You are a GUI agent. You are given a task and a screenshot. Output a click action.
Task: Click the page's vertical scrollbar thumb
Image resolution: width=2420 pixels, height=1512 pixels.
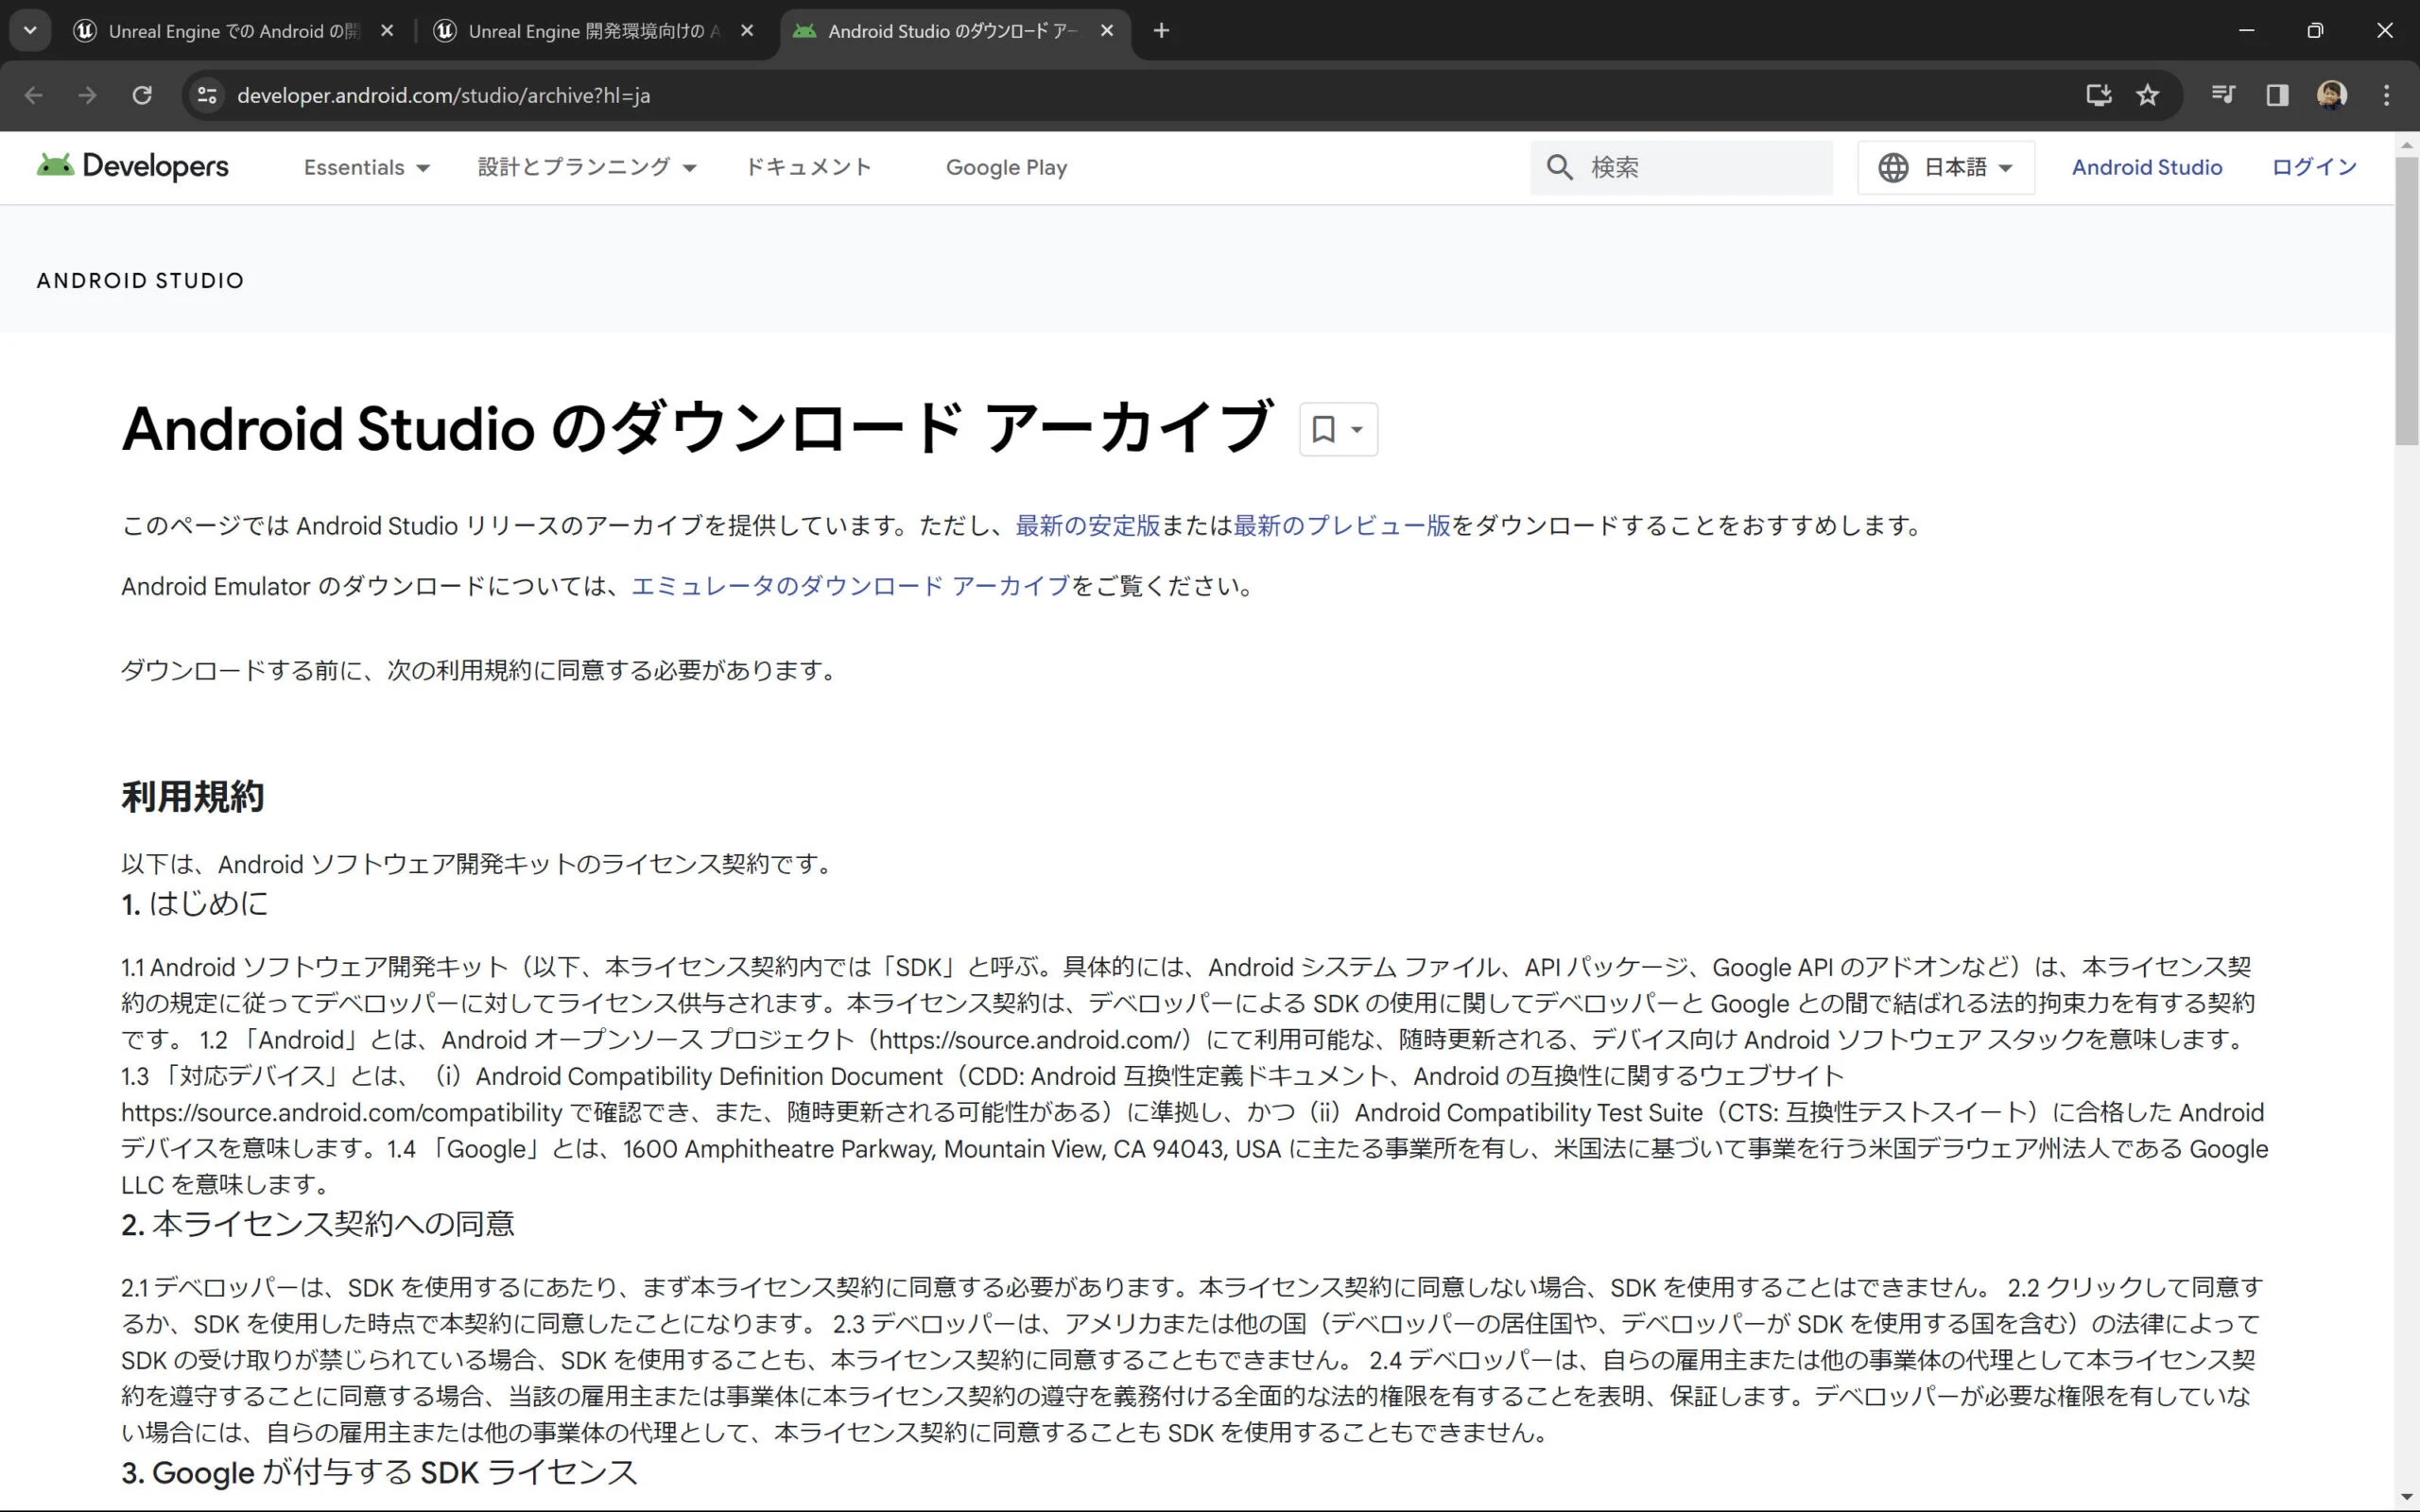(x=2406, y=300)
